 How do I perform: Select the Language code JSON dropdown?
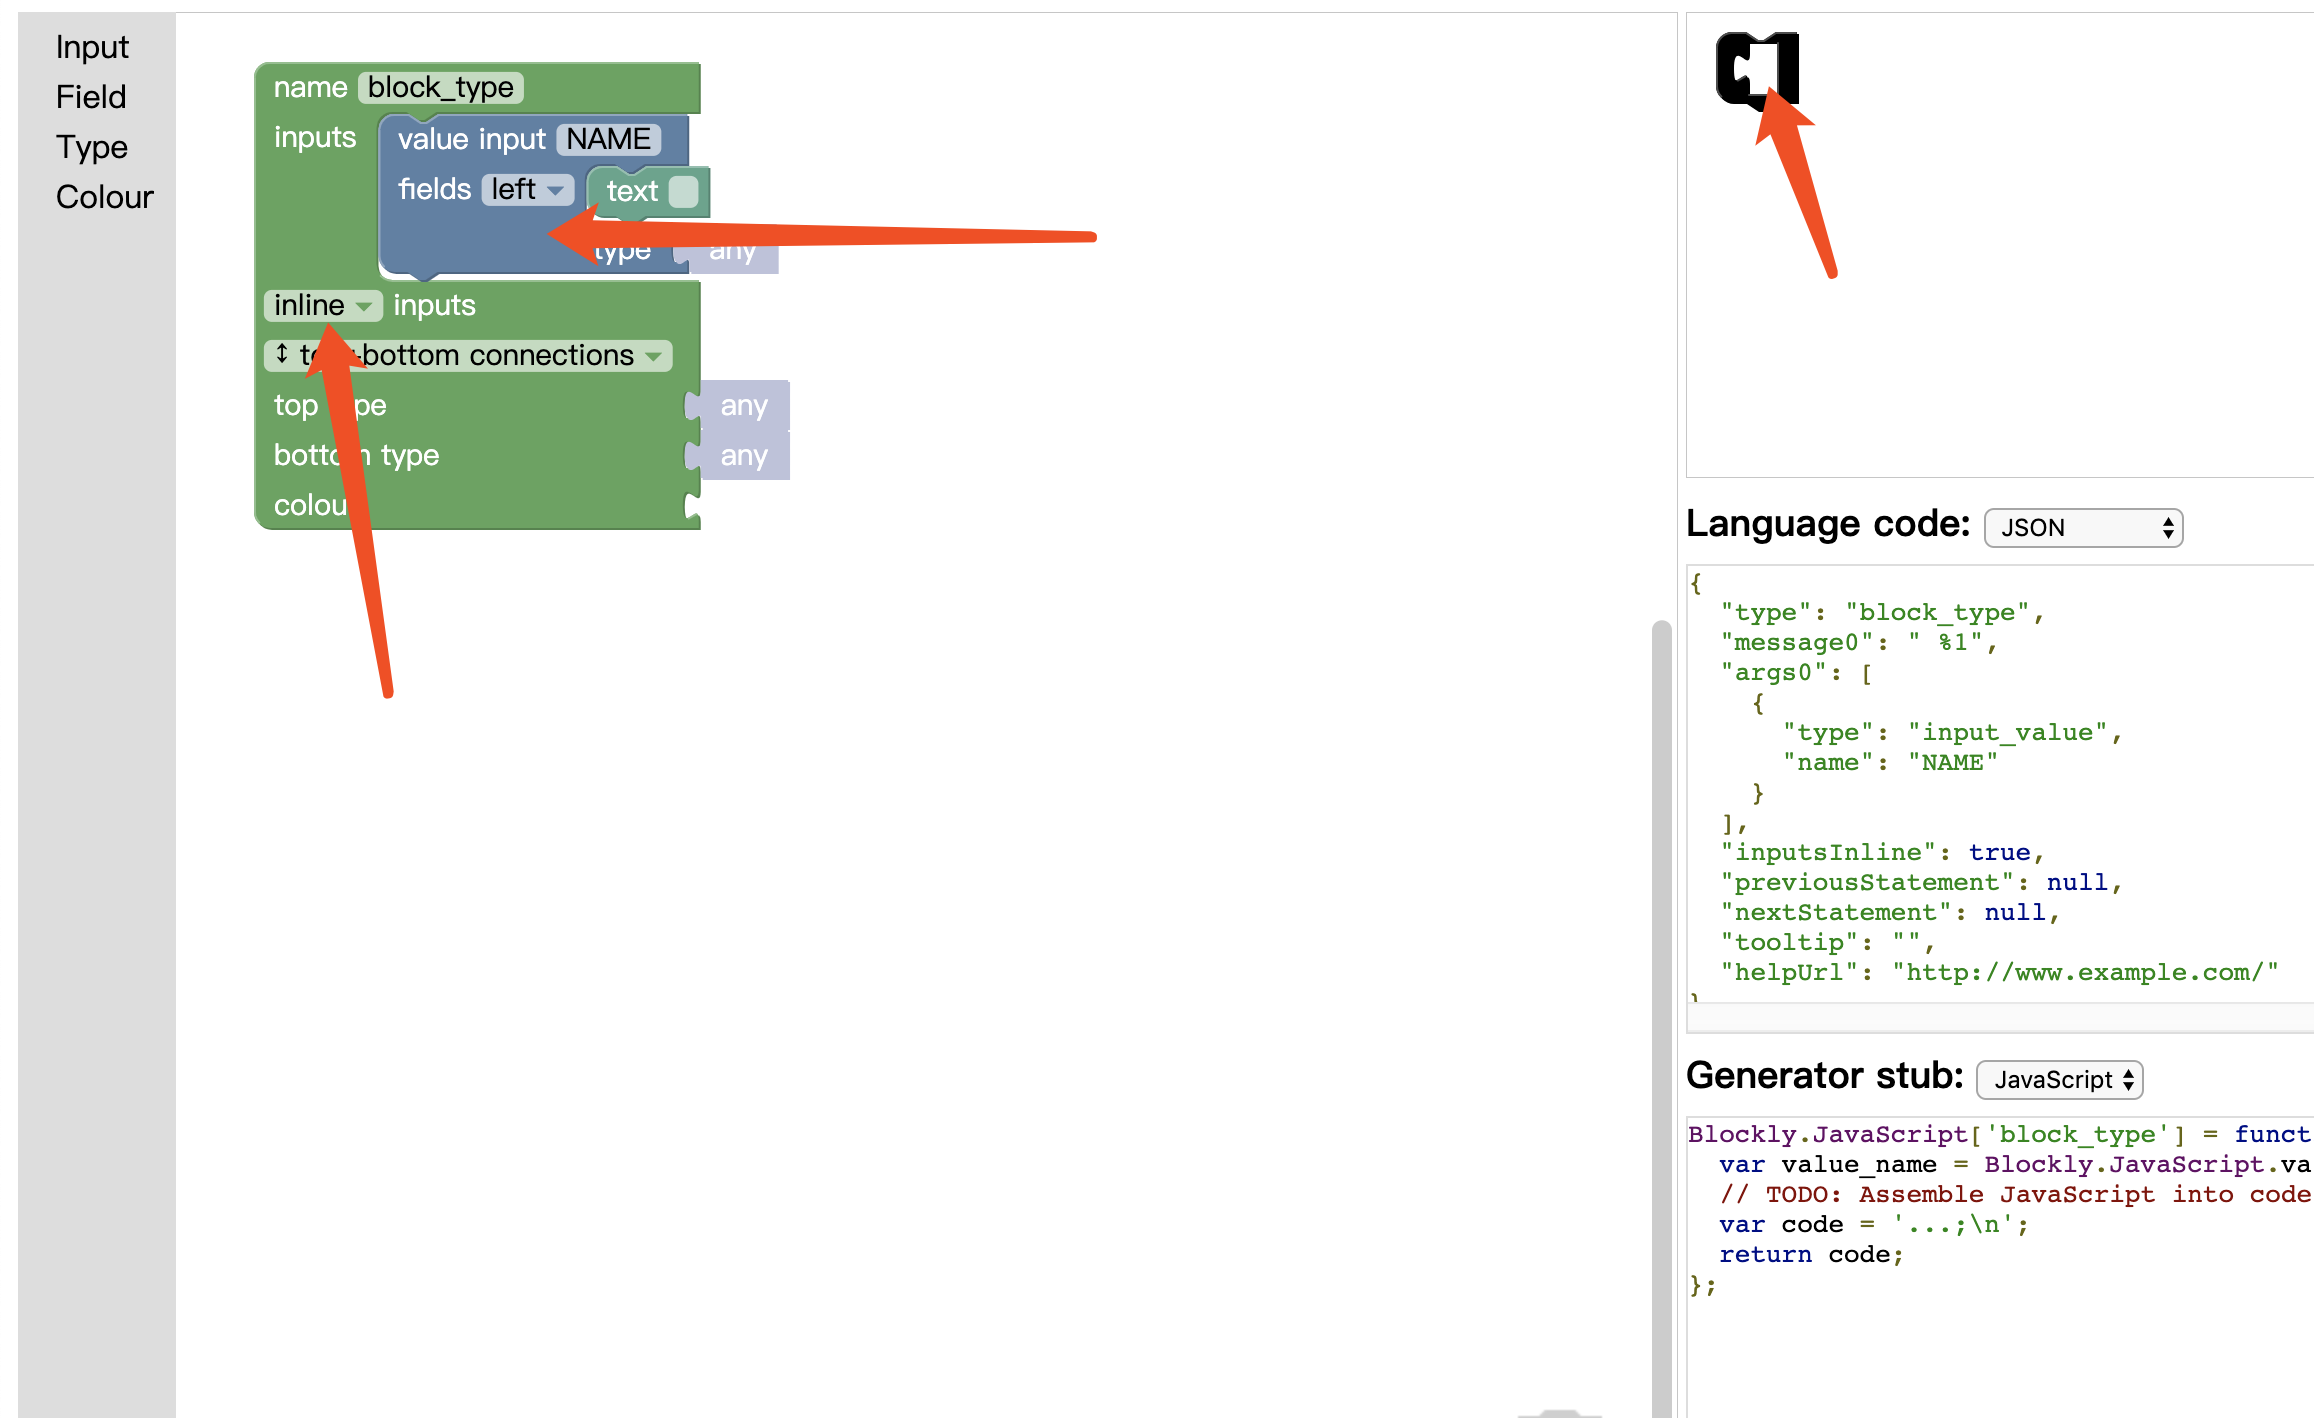coord(2082,528)
